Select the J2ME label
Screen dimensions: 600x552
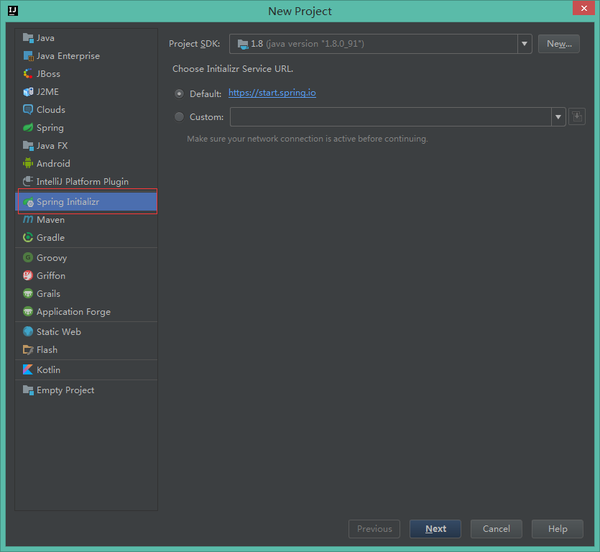click(x=47, y=92)
